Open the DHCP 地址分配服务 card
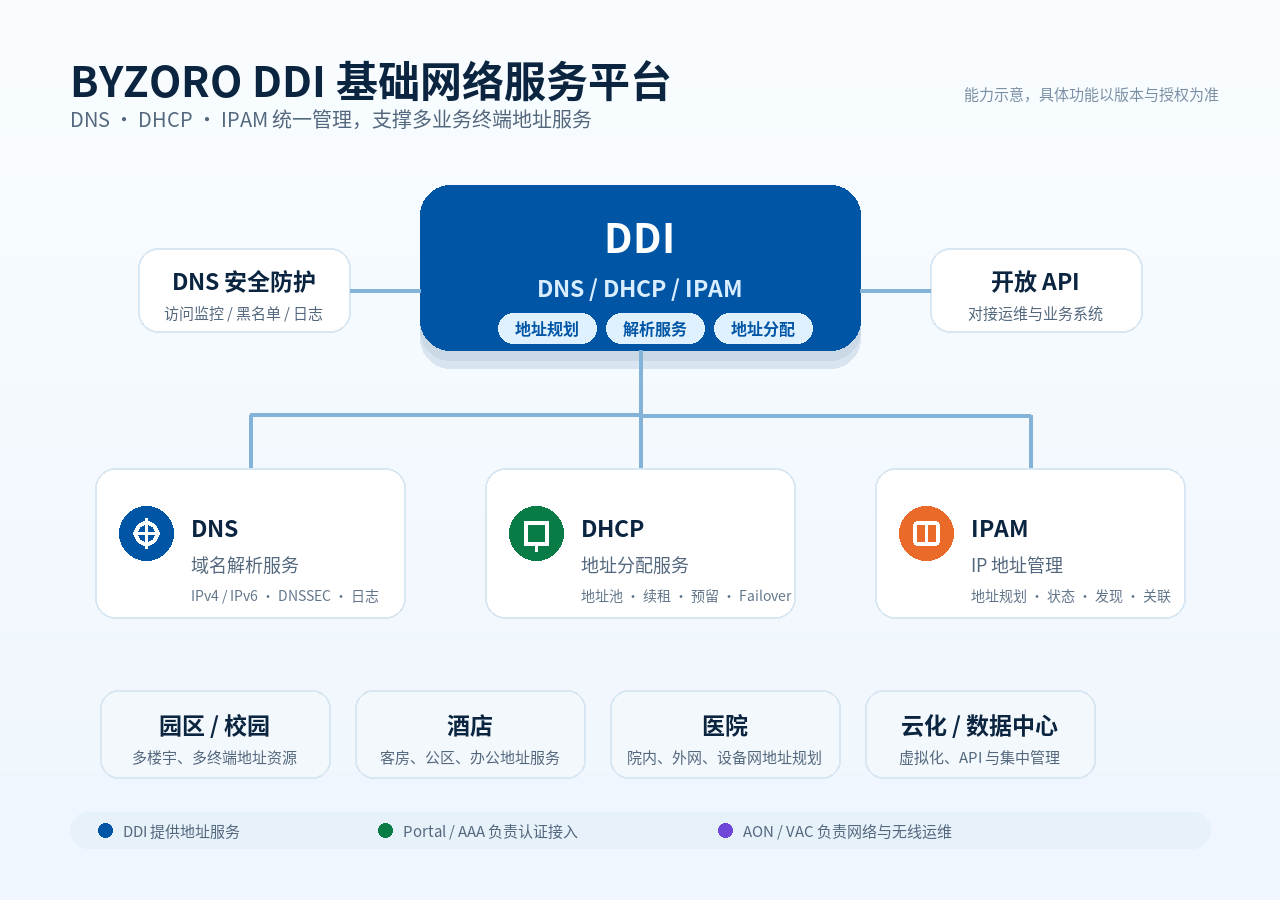 (x=640, y=543)
